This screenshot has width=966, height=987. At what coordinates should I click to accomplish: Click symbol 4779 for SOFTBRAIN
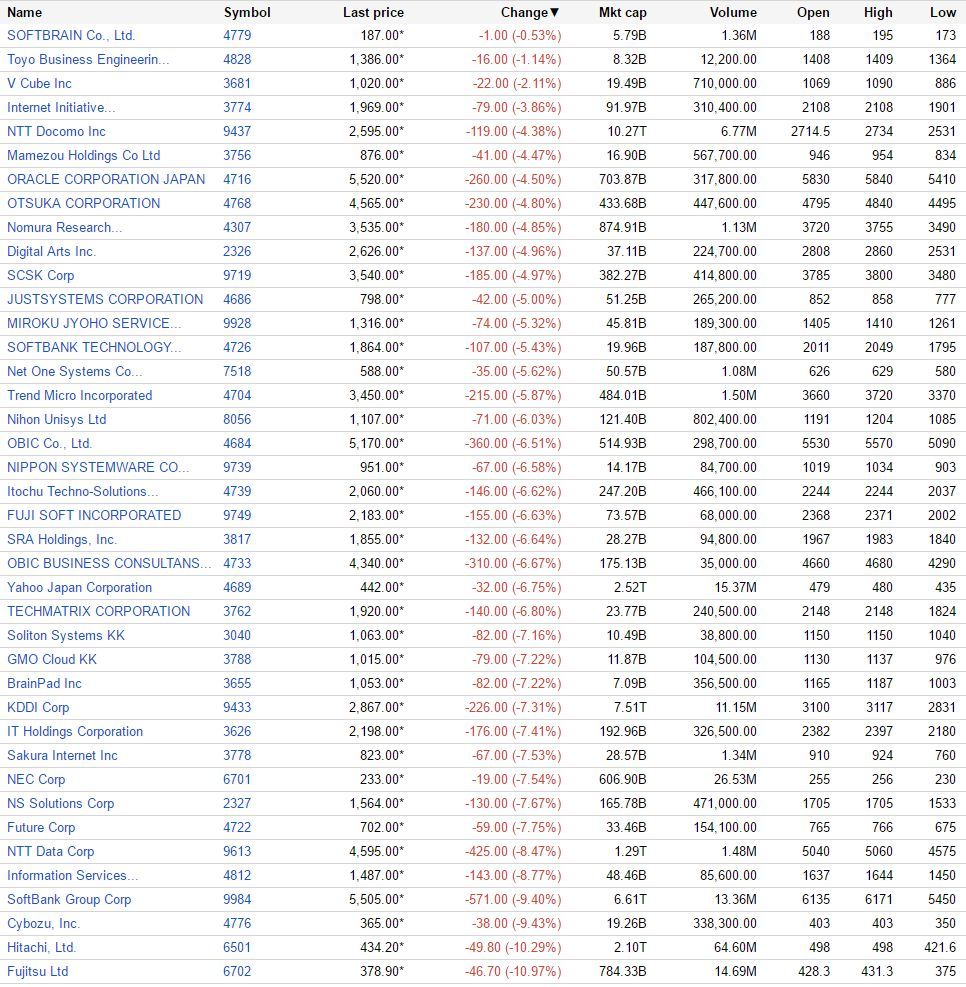pos(237,35)
